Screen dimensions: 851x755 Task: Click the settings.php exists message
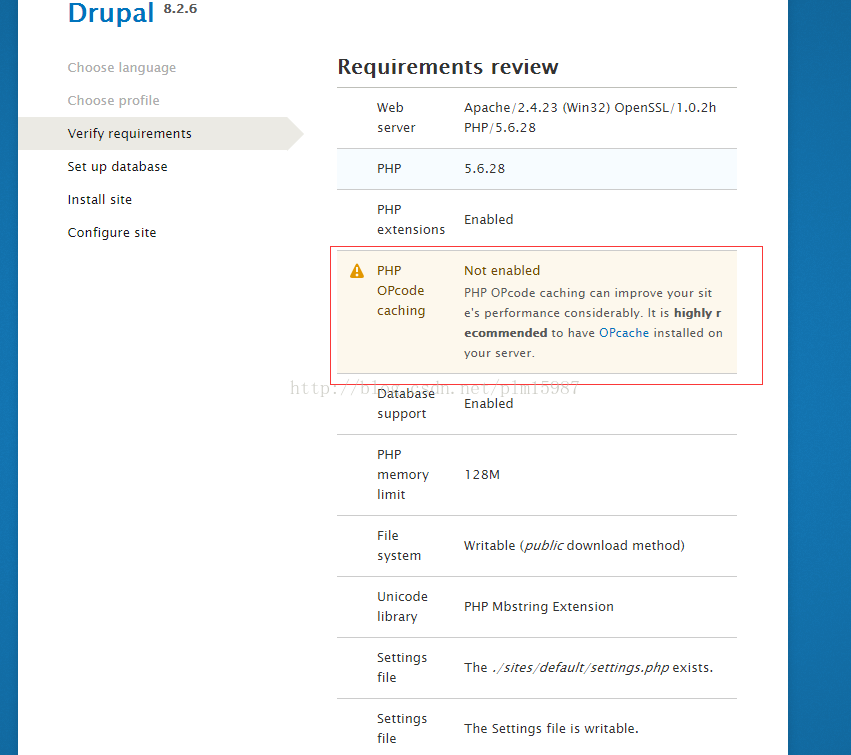pyautogui.click(x=588, y=668)
